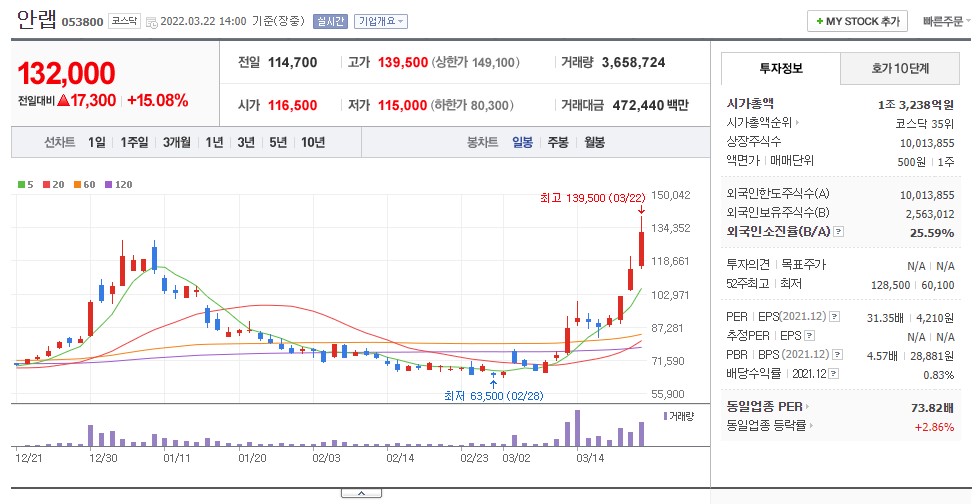Image resolution: width=979 pixels, height=504 pixels.
Task: Select the 1일 line chart period
Action: pyautogui.click(x=96, y=142)
